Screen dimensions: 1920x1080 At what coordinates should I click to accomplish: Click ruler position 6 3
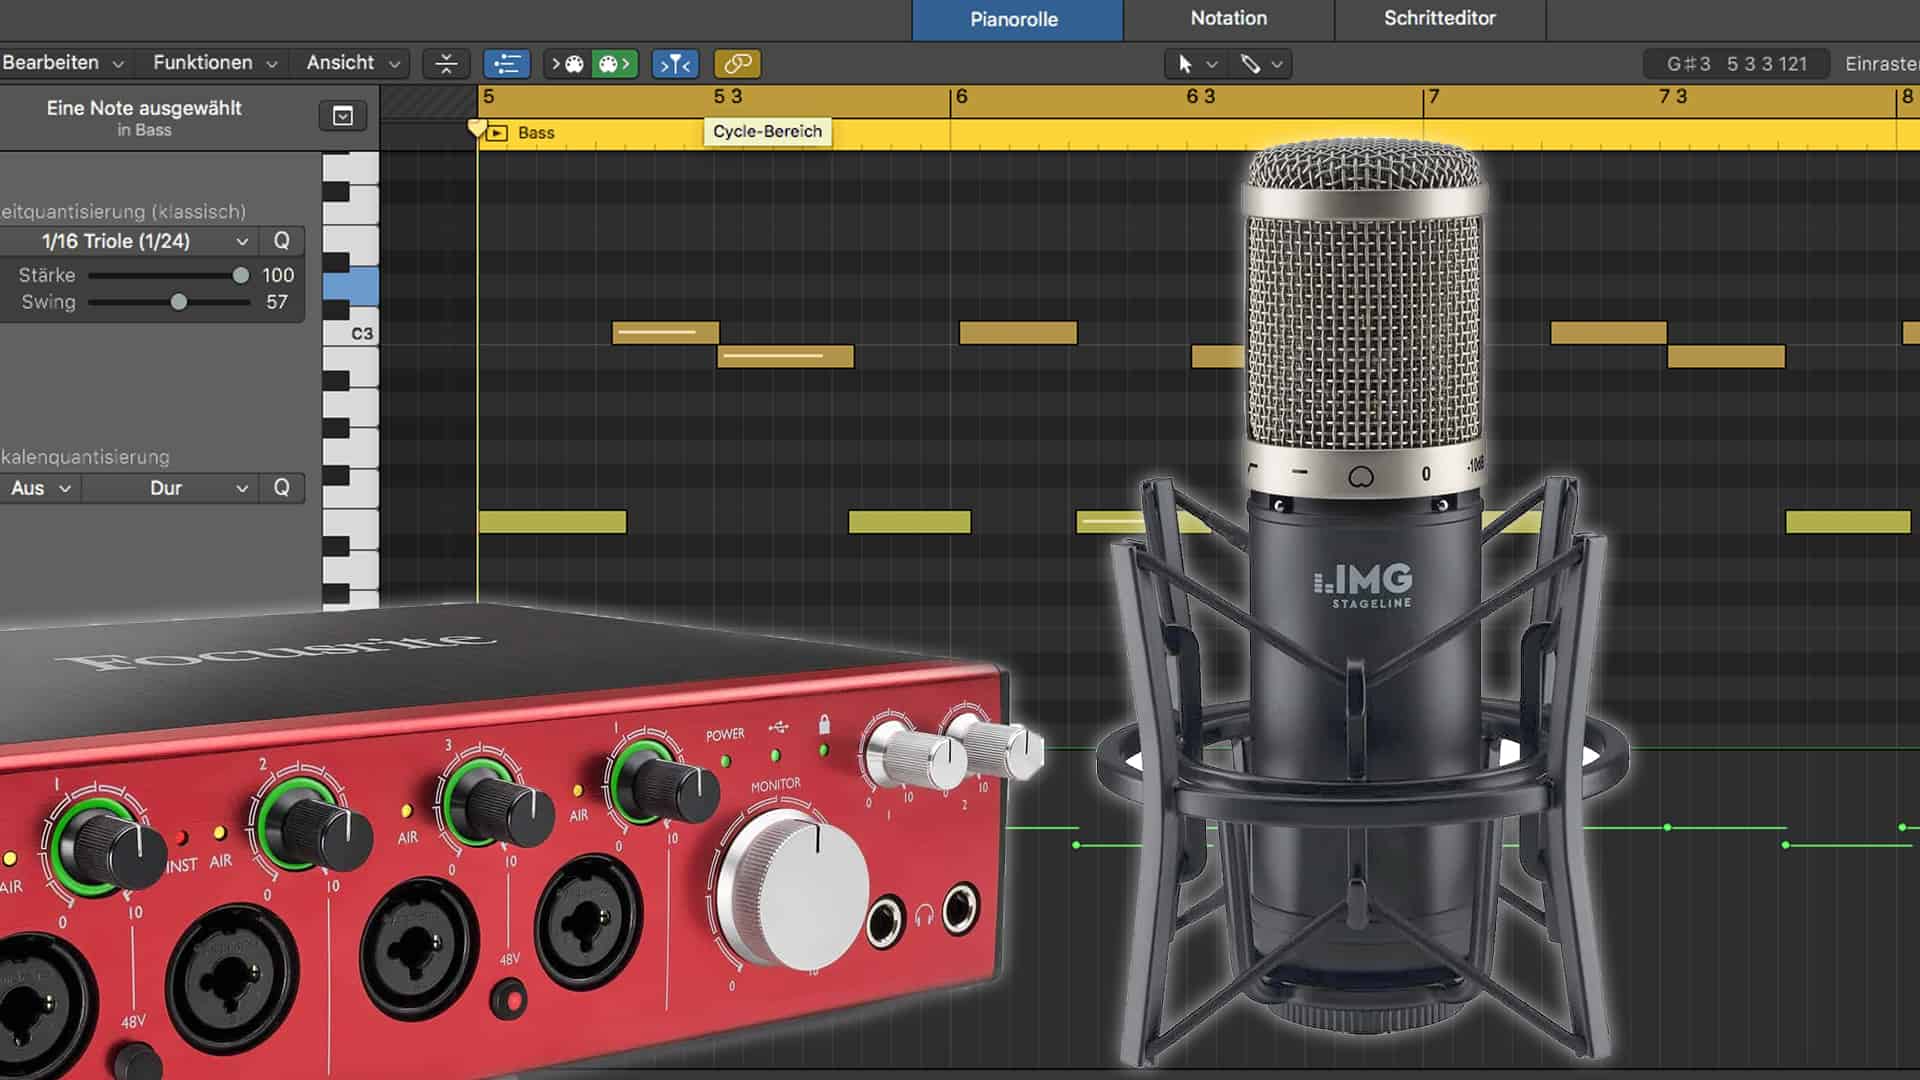[x=1200, y=96]
